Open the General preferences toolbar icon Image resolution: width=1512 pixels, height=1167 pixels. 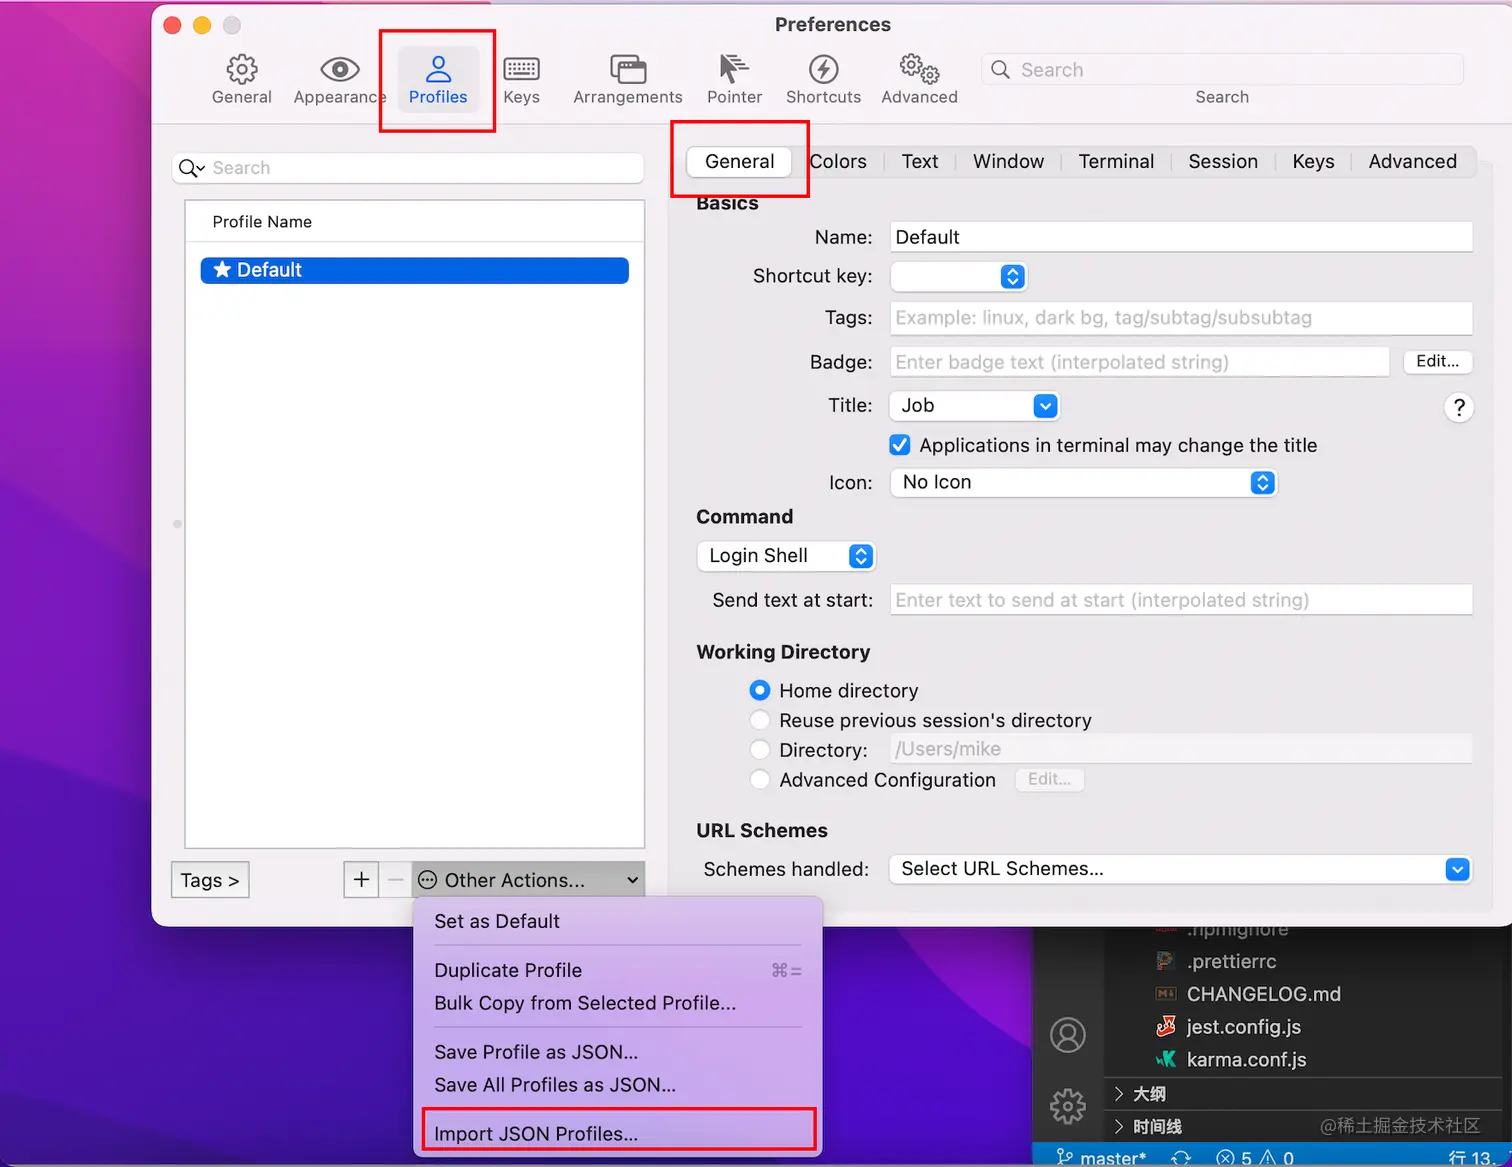241,79
